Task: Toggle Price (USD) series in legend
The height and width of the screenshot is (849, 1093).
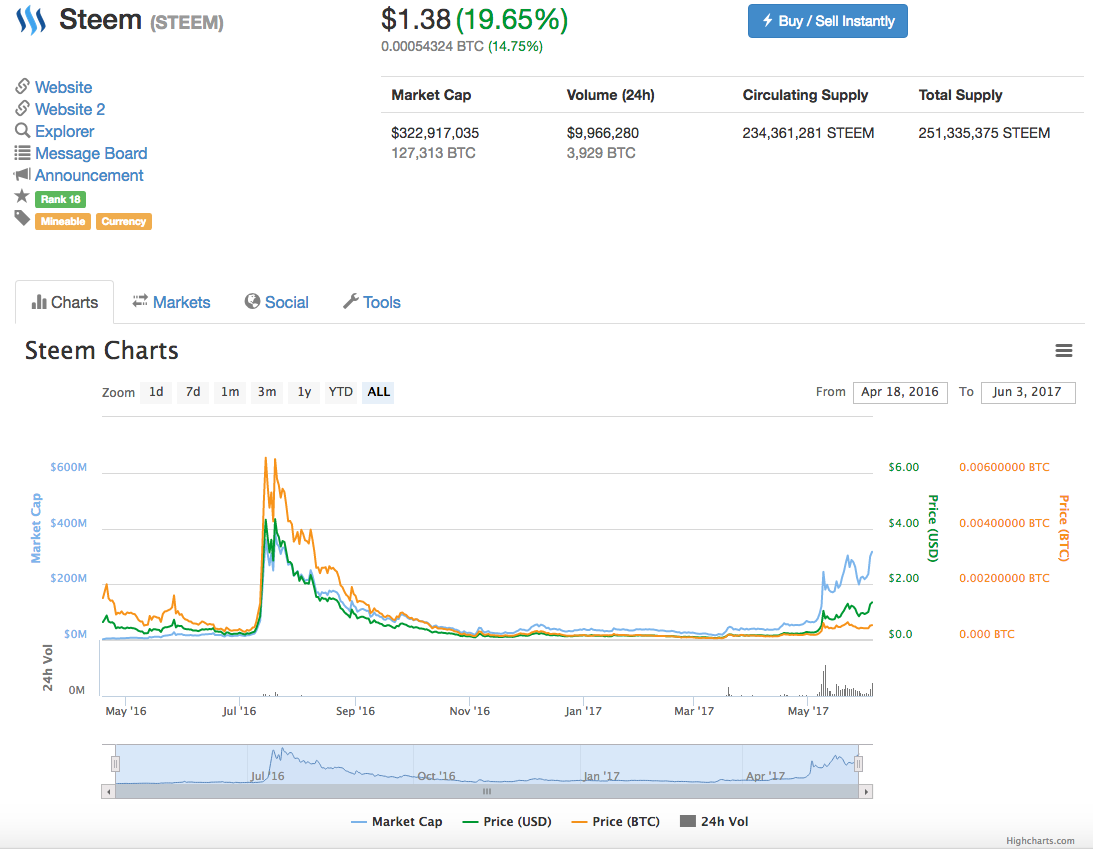Action: click(507, 822)
